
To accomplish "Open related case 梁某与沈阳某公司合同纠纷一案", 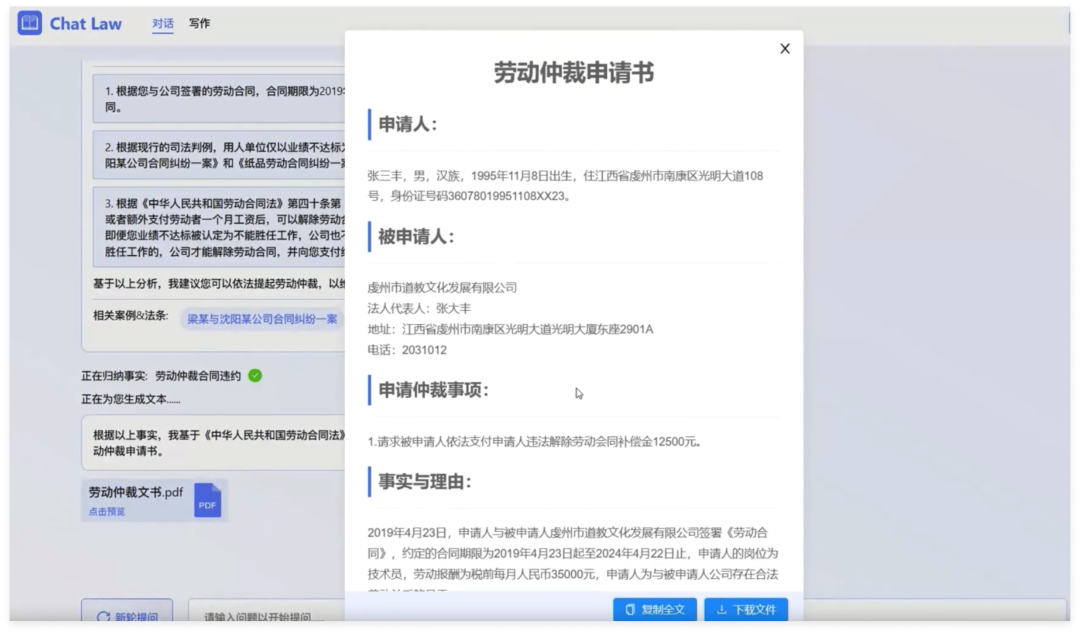I will click(x=262, y=319).
